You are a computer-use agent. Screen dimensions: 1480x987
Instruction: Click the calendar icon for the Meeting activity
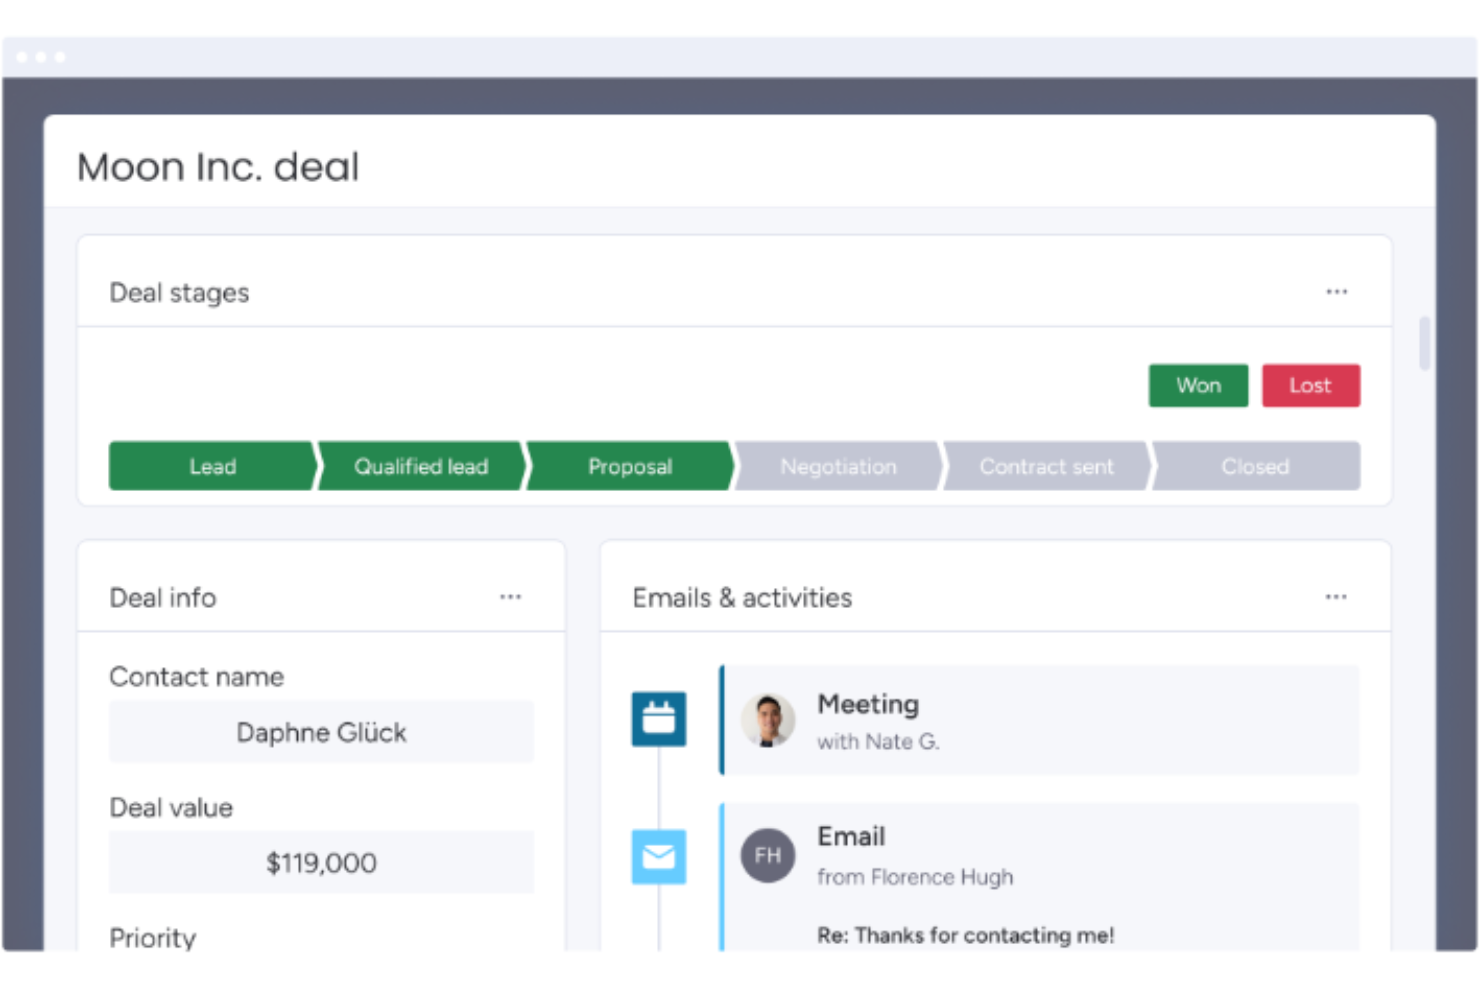pyautogui.click(x=658, y=718)
